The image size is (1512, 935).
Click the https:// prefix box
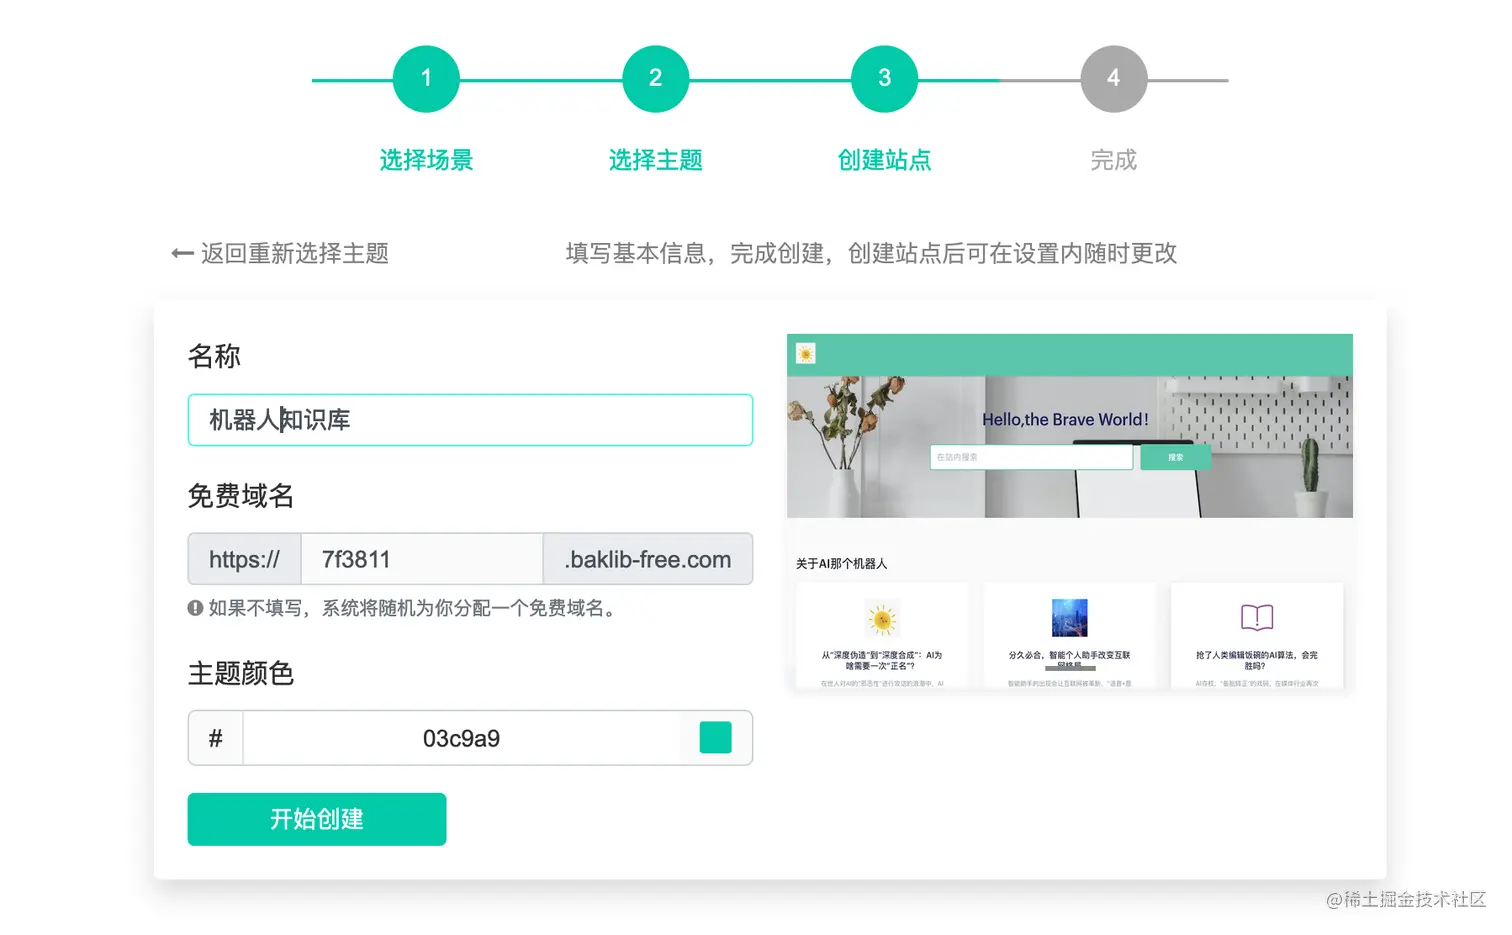pos(244,559)
